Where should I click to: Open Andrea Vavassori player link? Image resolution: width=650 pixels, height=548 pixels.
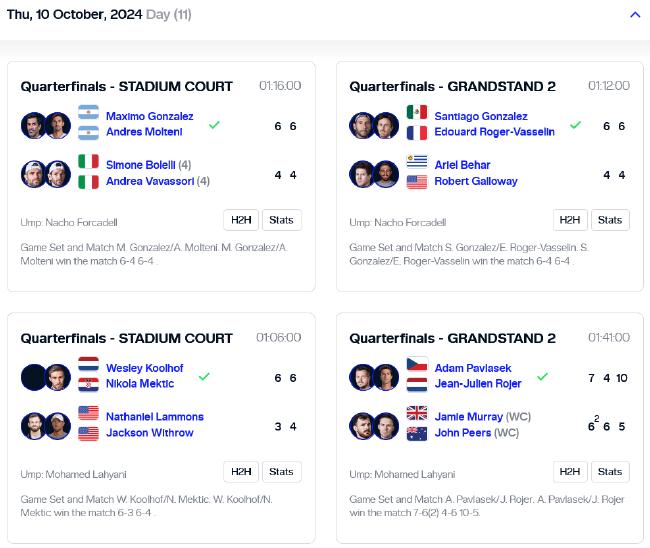click(150, 181)
